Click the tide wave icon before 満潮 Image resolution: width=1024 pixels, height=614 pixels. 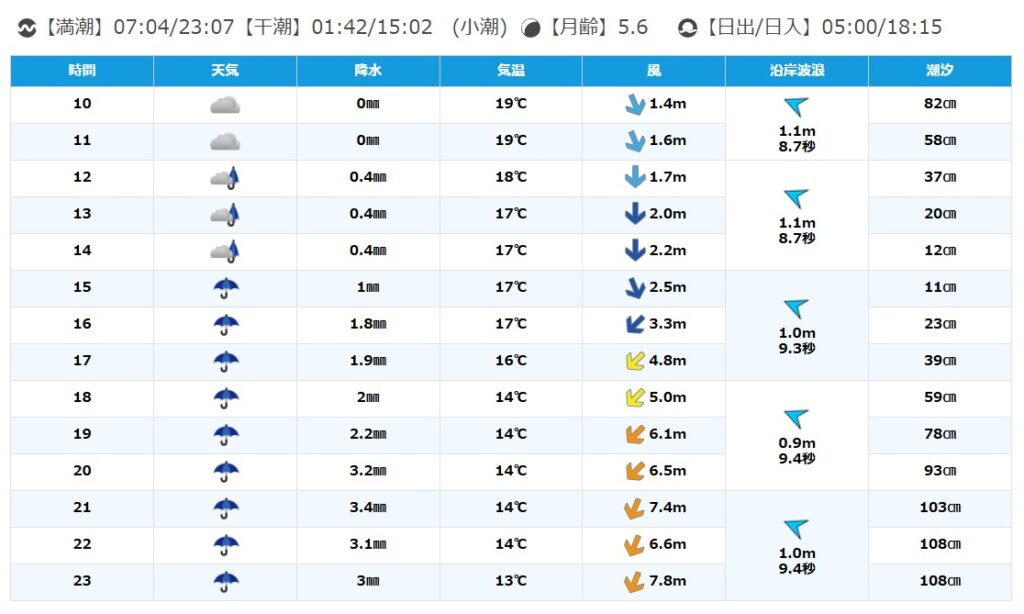(27, 28)
